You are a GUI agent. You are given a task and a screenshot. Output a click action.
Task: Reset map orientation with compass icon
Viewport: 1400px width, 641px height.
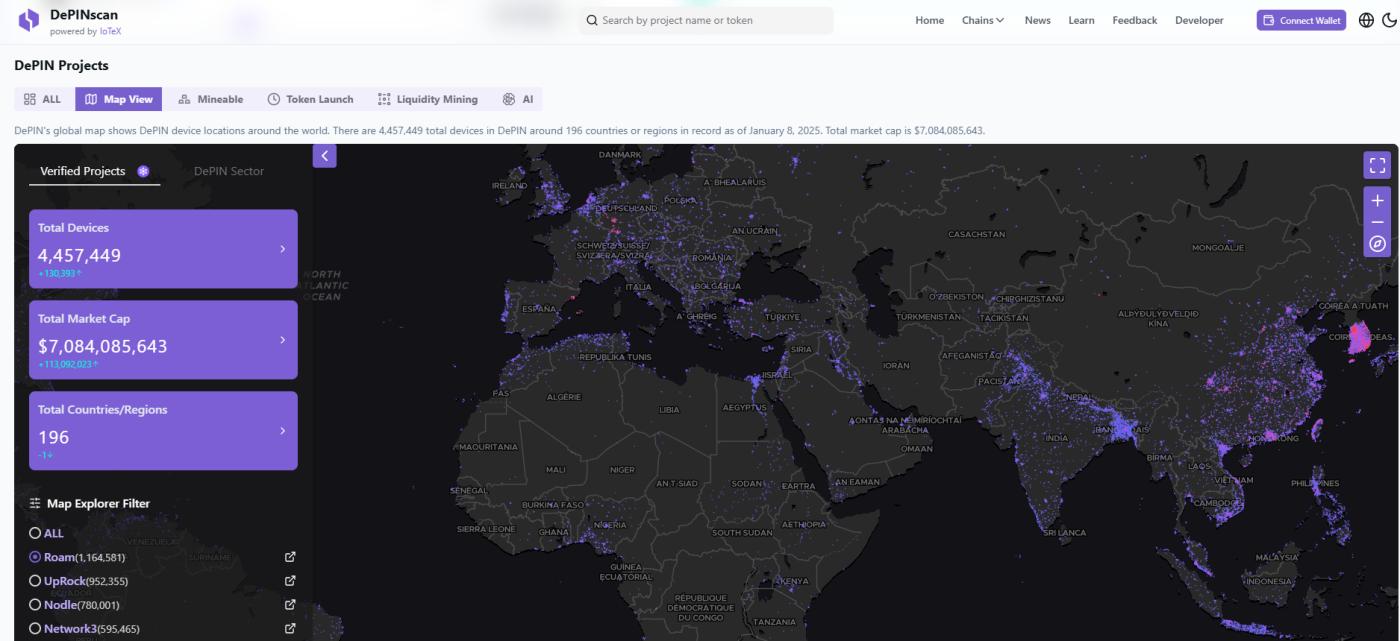(x=1377, y=244)
